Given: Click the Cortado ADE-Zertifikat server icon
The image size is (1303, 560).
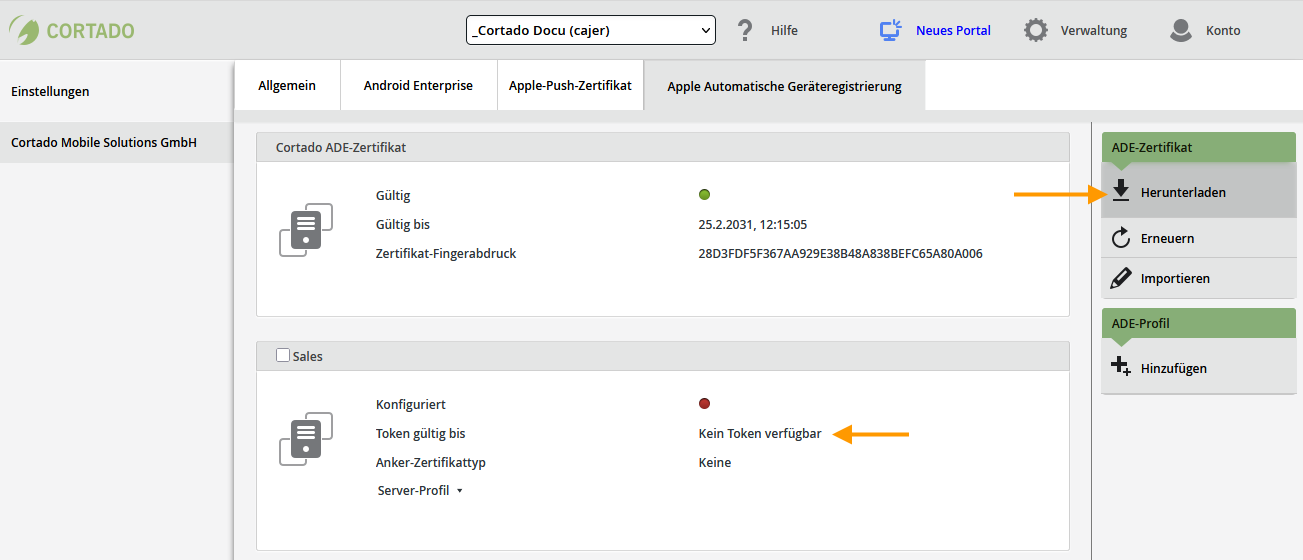Looking at the screenshot, I should [x=305, y=229].
